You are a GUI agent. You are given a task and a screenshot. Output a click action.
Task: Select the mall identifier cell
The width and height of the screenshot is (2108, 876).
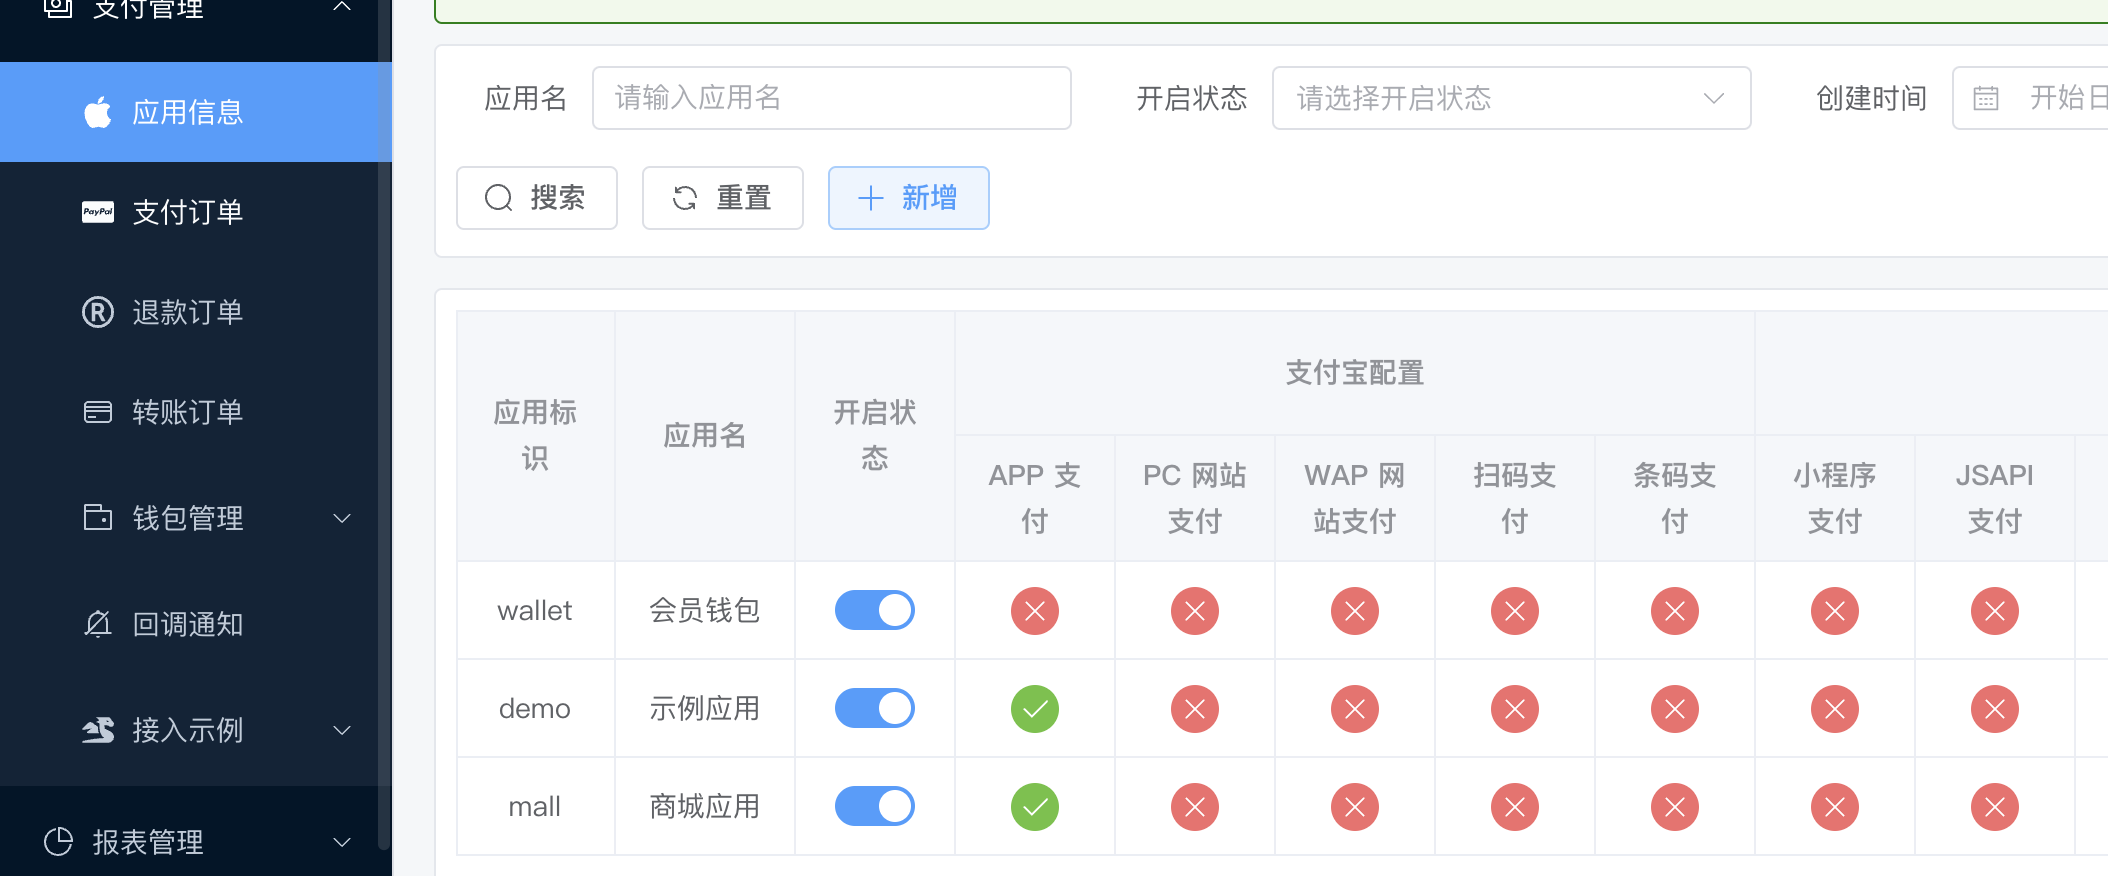tap(536, 806)
